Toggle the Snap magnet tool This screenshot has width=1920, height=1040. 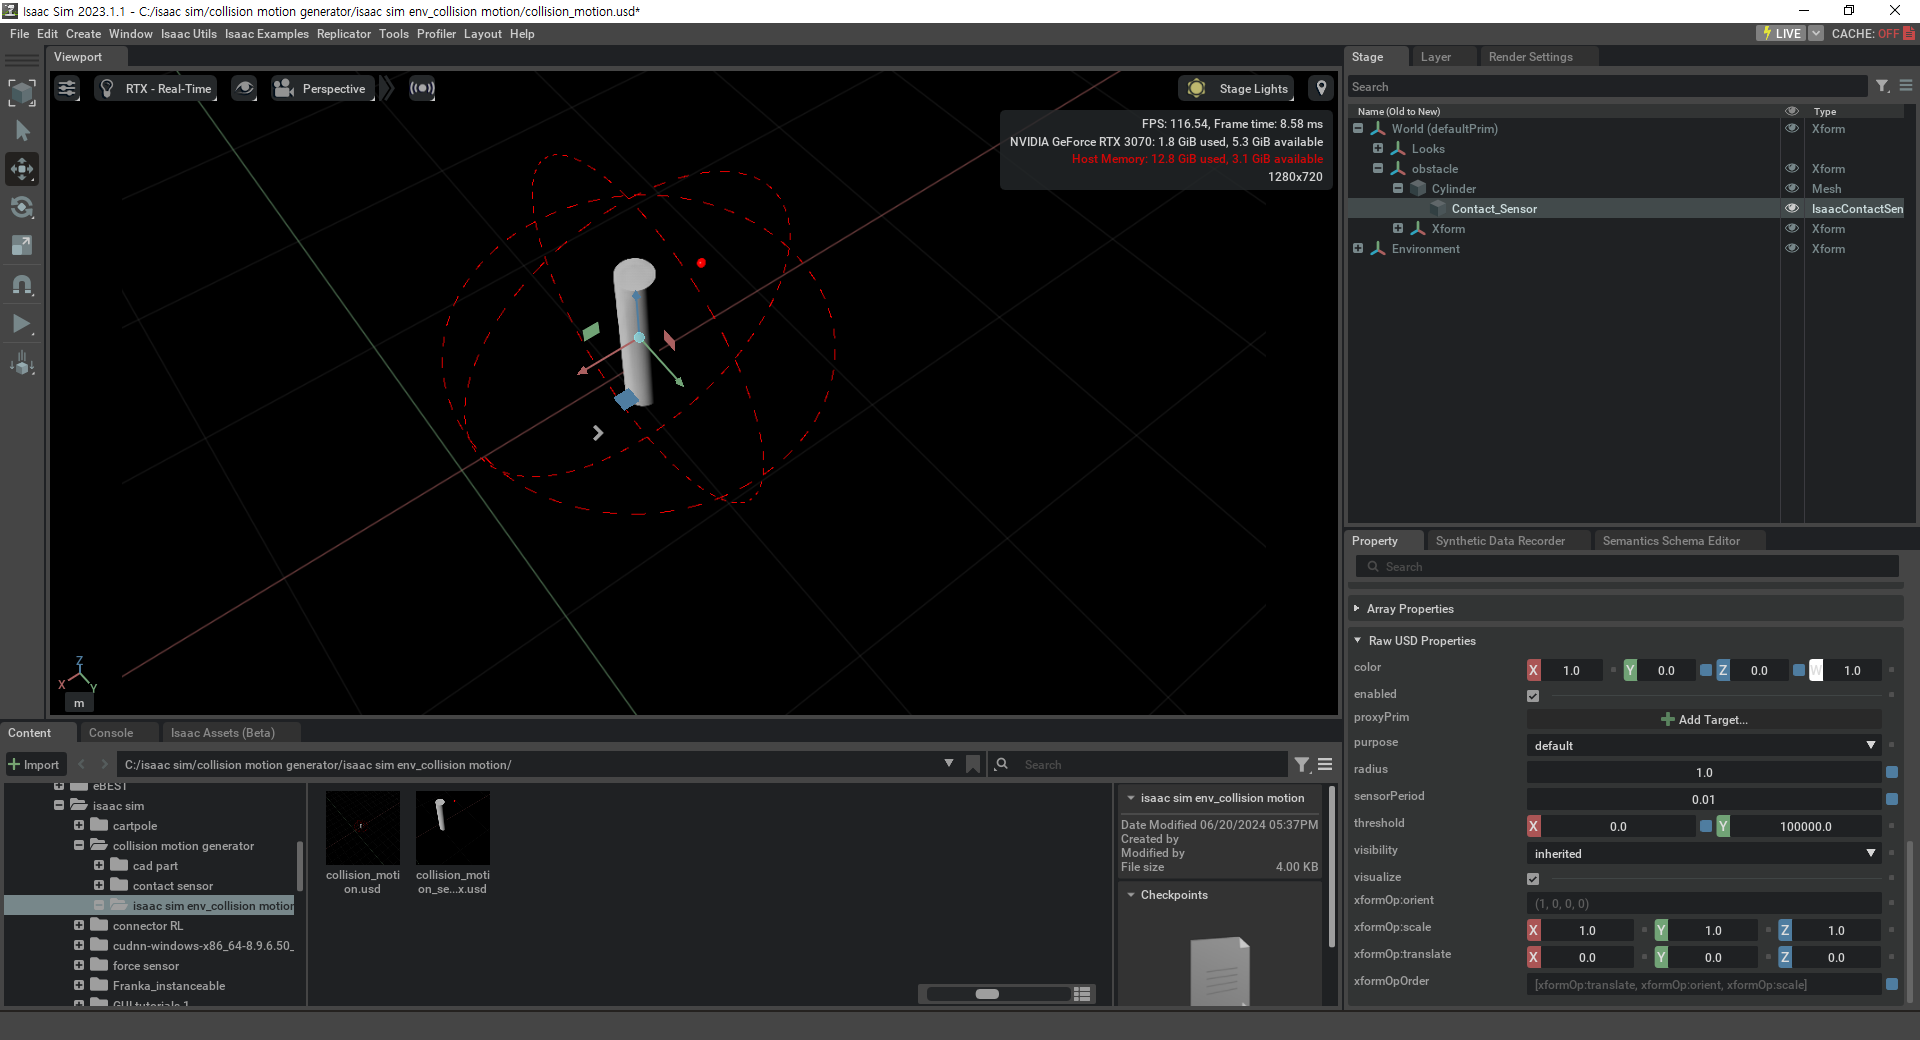tap(22, 285)
